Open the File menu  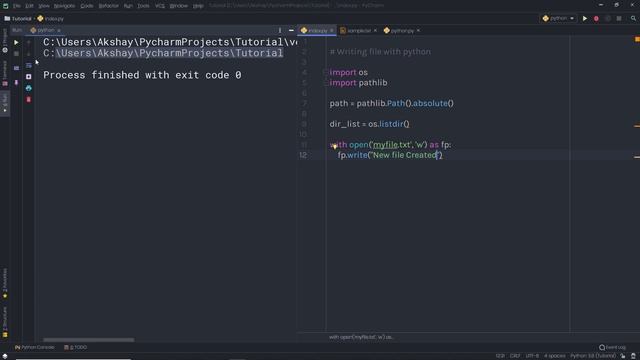(17, 6)
